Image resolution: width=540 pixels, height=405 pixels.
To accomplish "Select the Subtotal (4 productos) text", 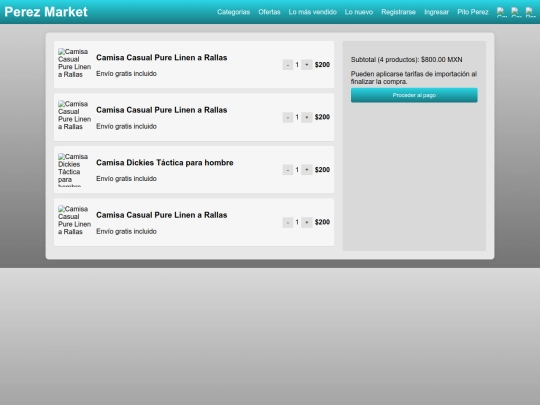I will [406, 60].
